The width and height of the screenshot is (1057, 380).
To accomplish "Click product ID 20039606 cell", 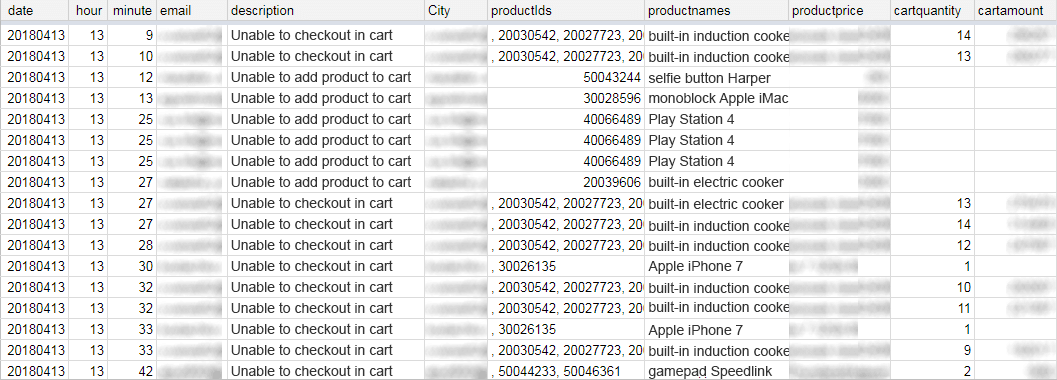I will point(566,182).
